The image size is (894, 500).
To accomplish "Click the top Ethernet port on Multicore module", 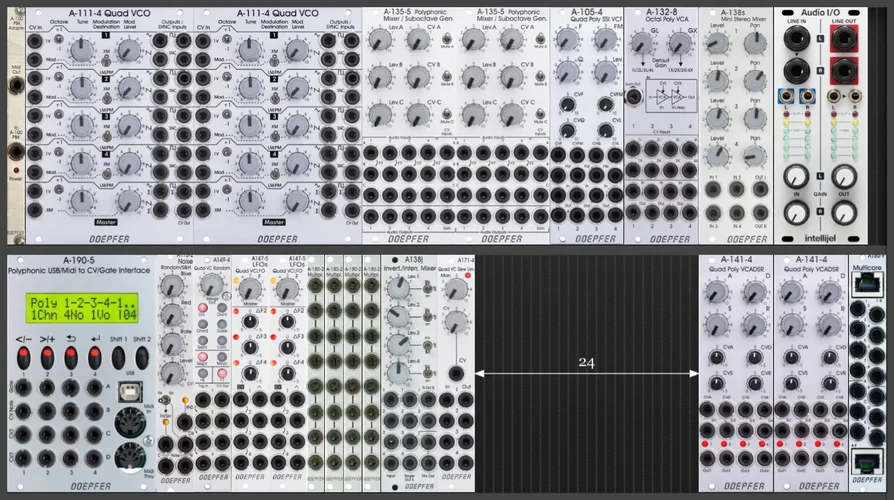I will (869, 284).
